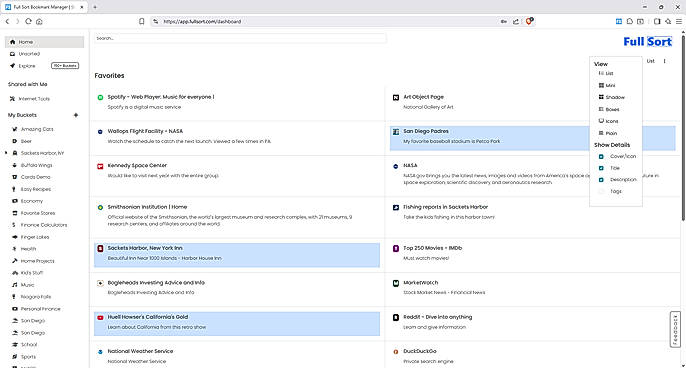Toggle the Description details checkbox

click(601, 180)
